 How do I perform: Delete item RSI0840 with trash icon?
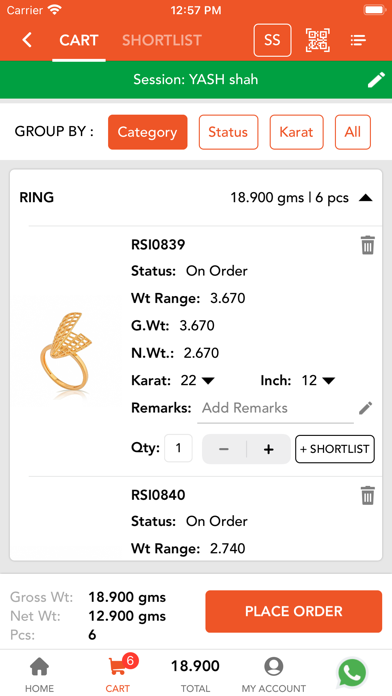[368, 495]
